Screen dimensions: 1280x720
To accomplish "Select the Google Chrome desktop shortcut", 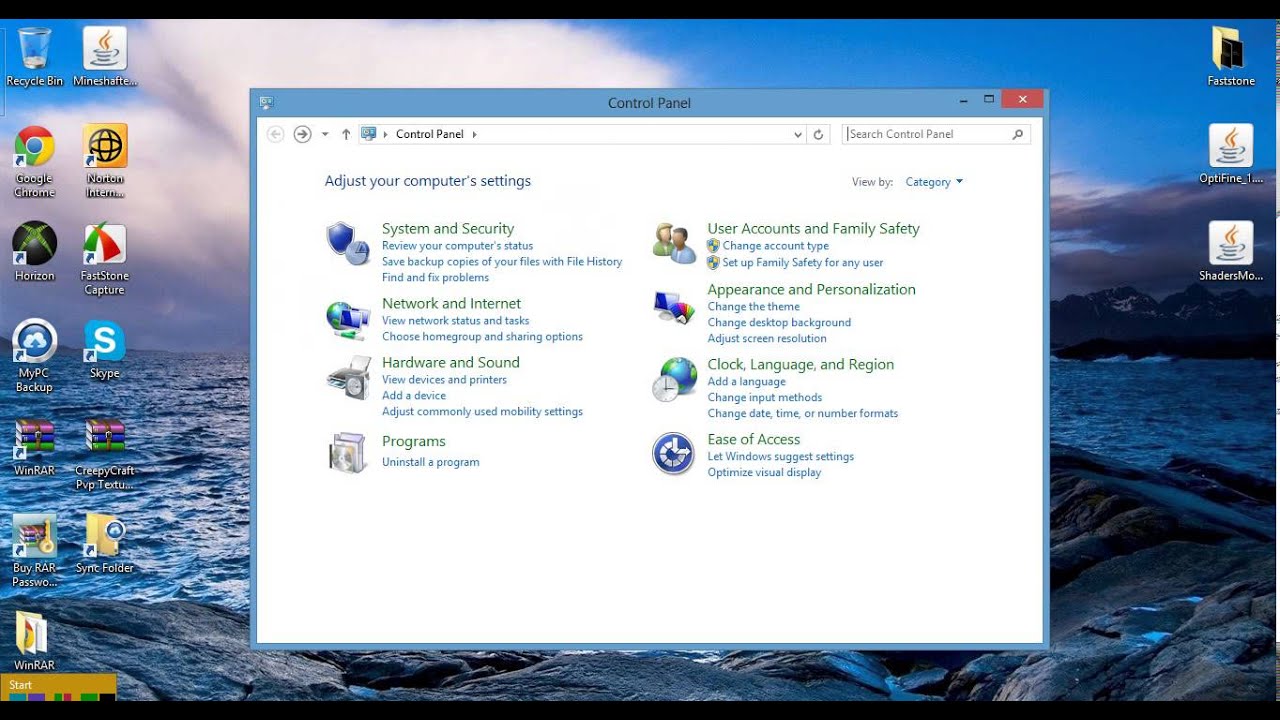I will pyautogui.click(x=34, y=161).
